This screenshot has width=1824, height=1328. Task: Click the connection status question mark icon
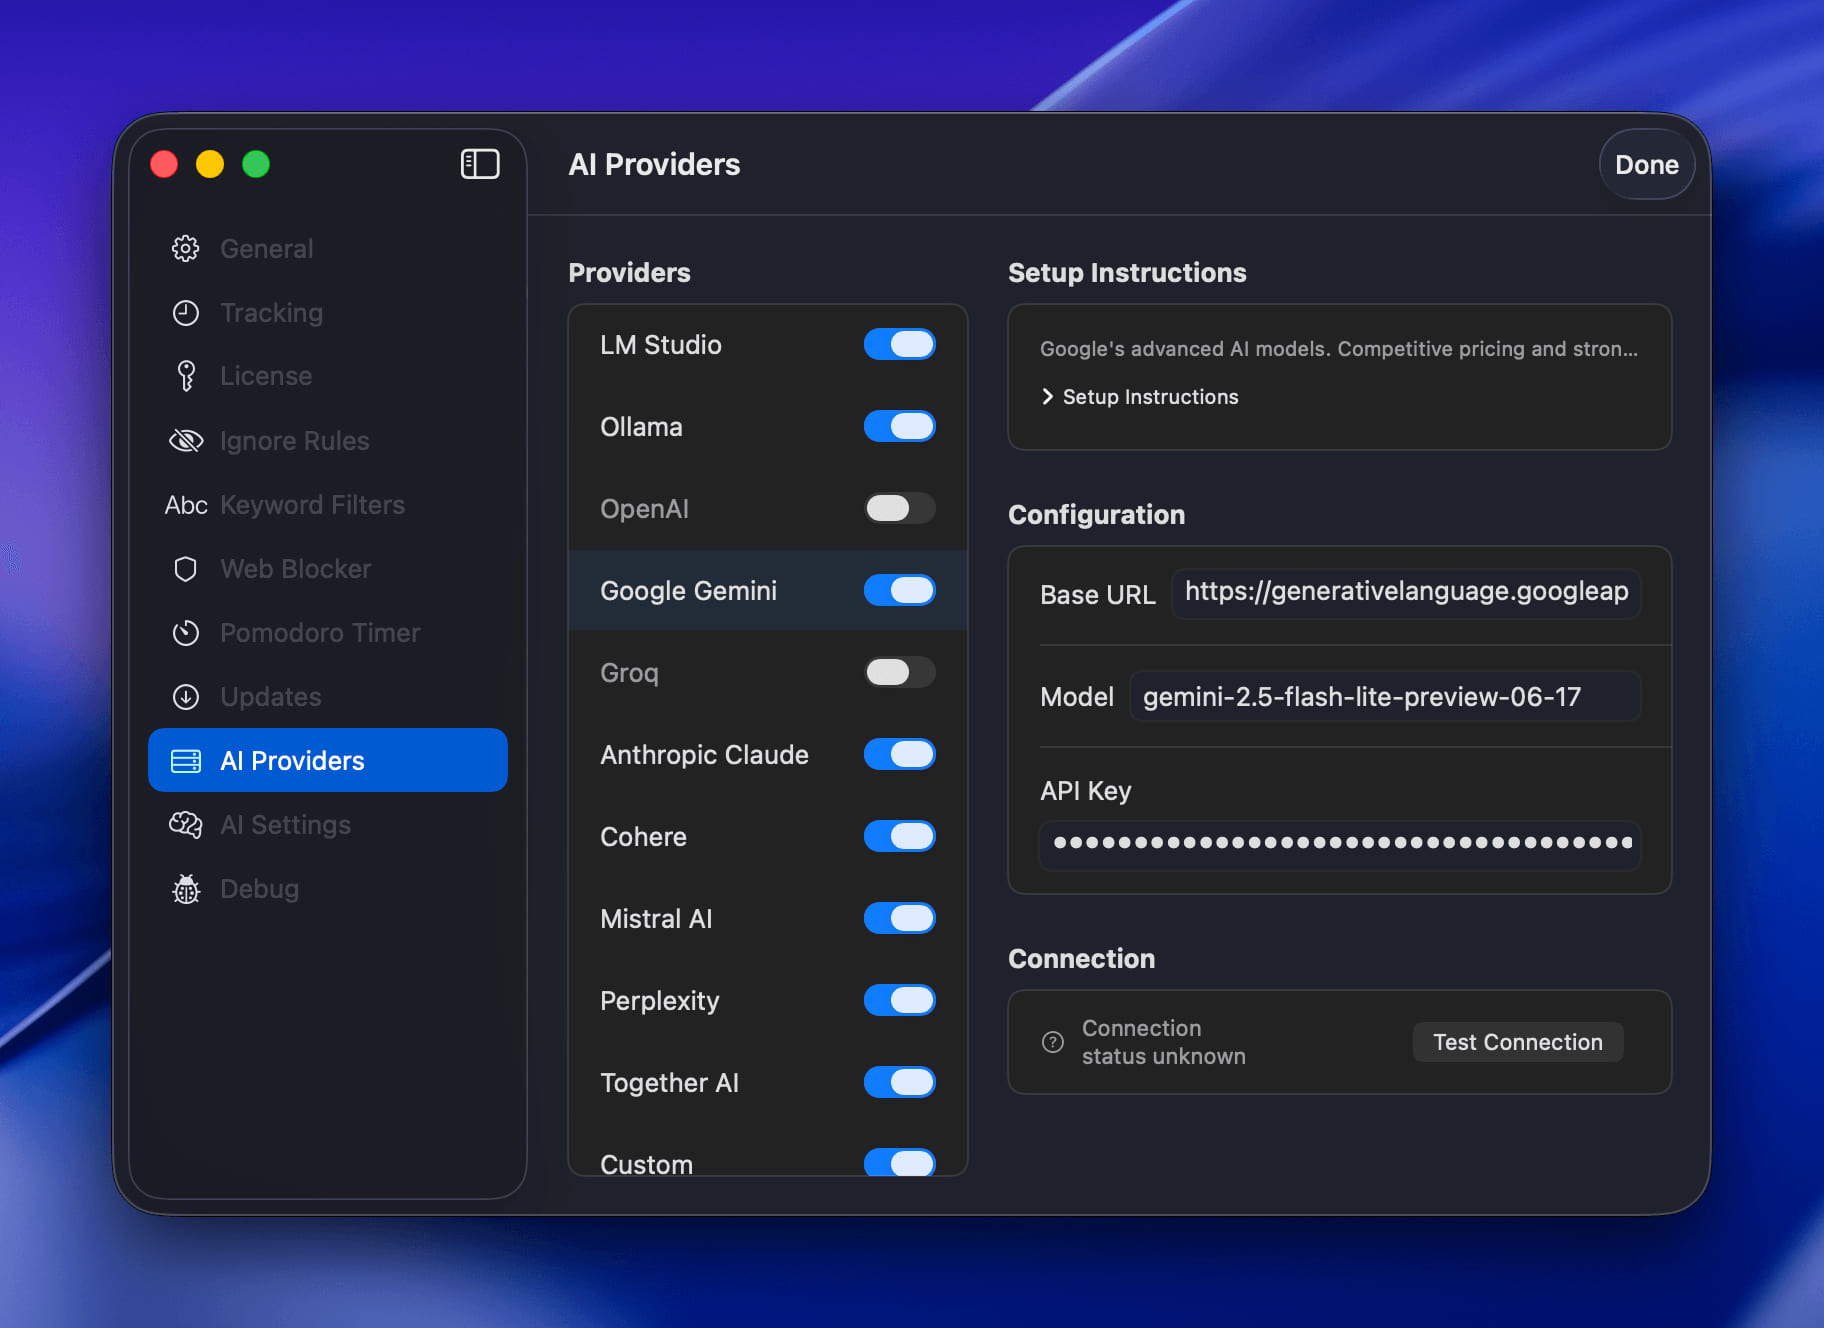[1052, 1042]
